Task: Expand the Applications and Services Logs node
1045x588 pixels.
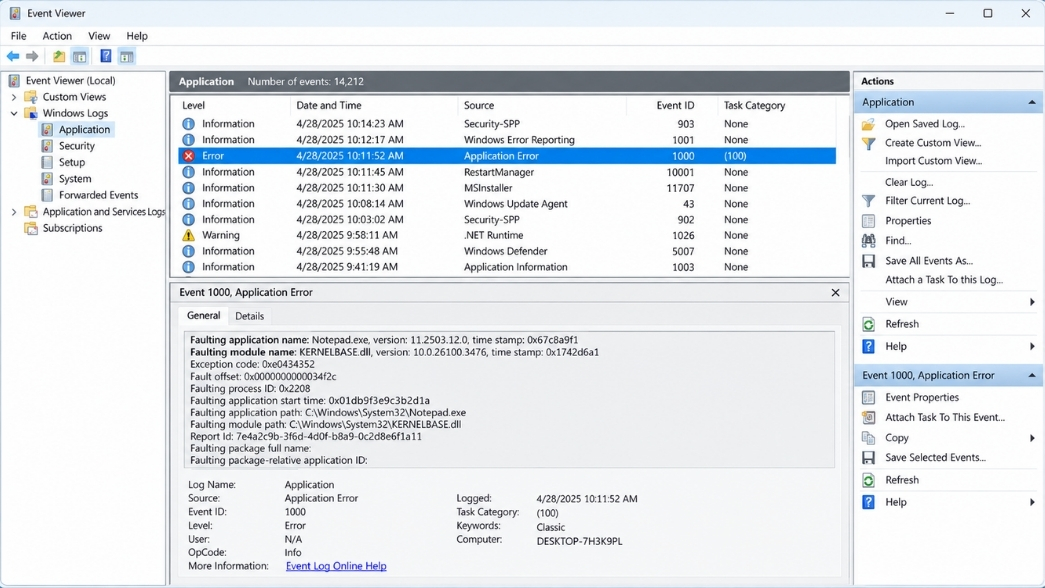Action: (13, 212)
